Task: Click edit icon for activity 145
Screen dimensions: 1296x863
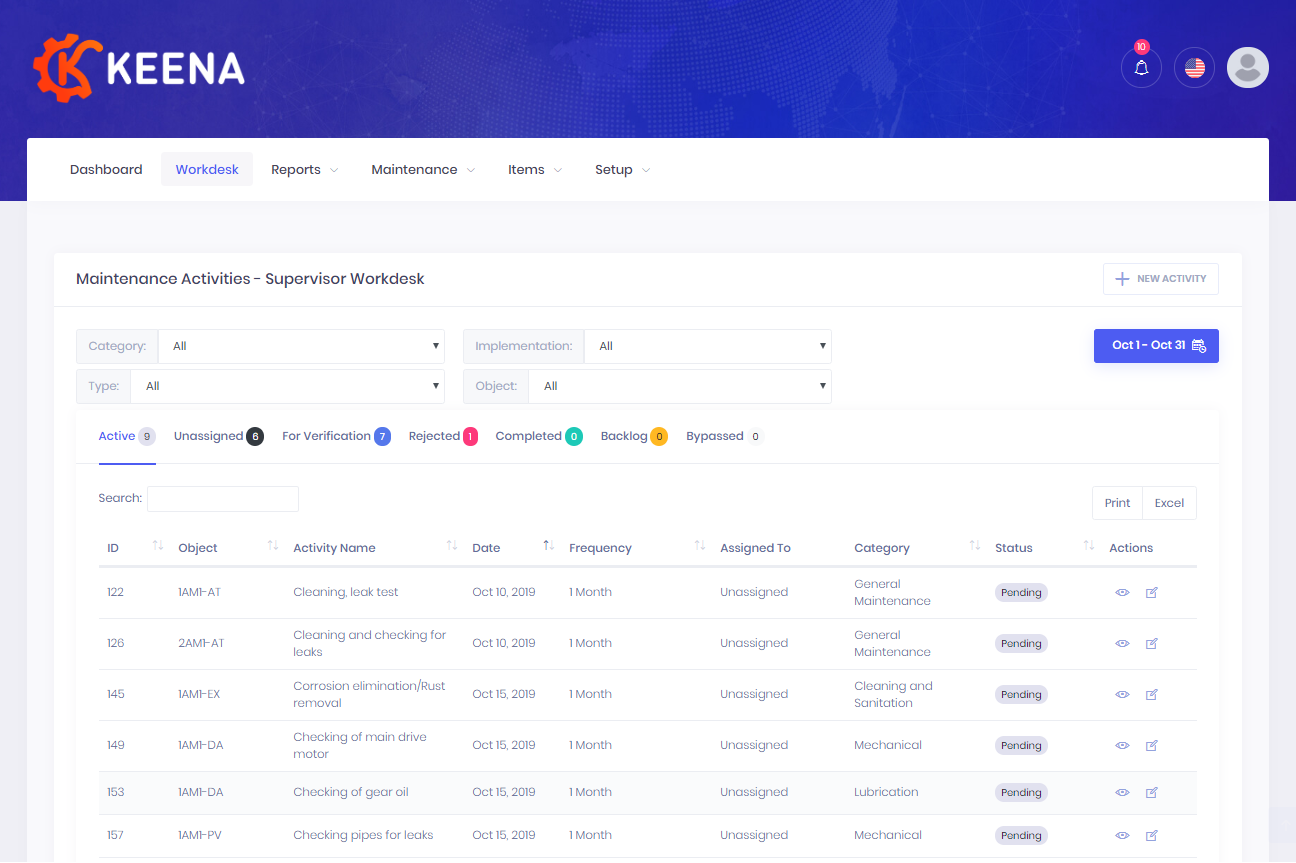Action: coord(1151,694)
